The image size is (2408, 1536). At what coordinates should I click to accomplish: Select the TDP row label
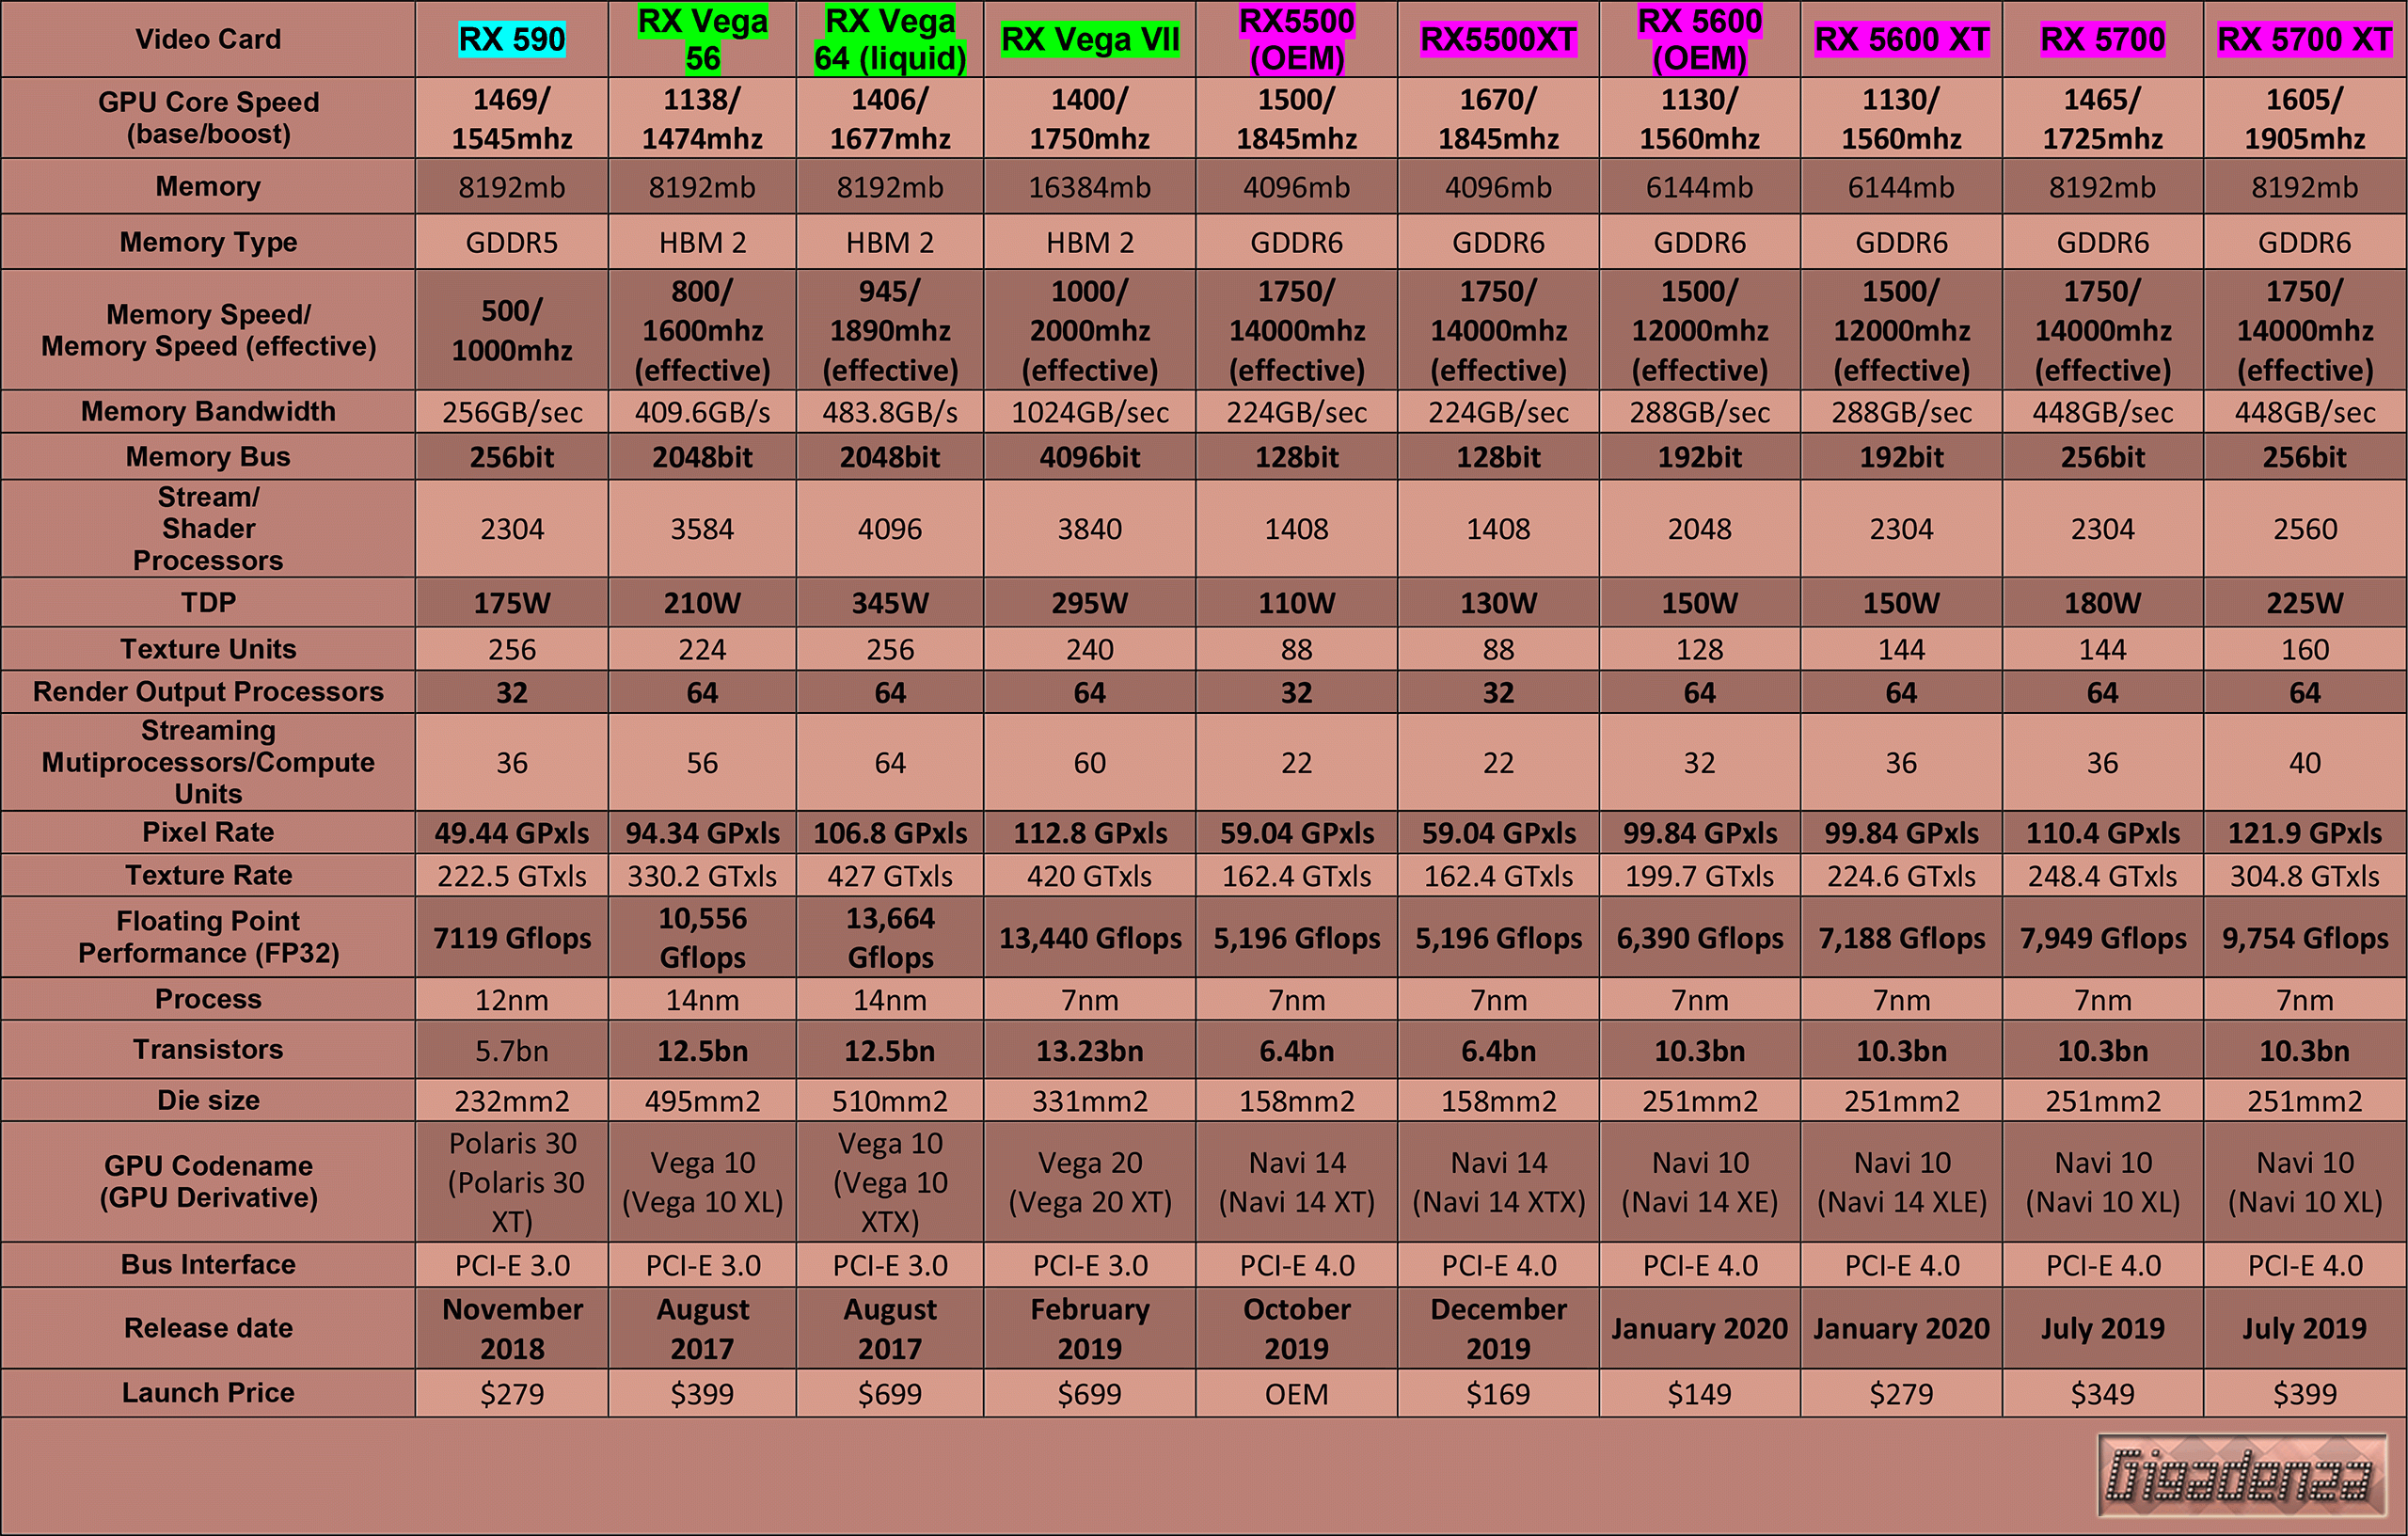click(208, 602)
